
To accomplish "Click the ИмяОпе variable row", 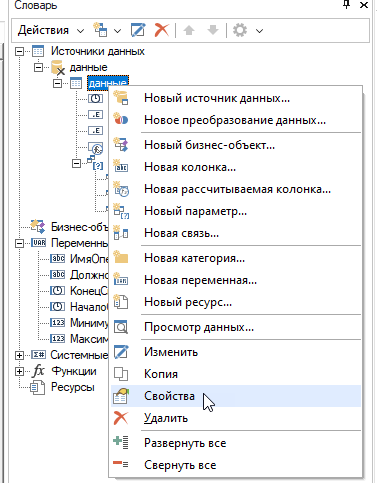I will click(89, 259).
